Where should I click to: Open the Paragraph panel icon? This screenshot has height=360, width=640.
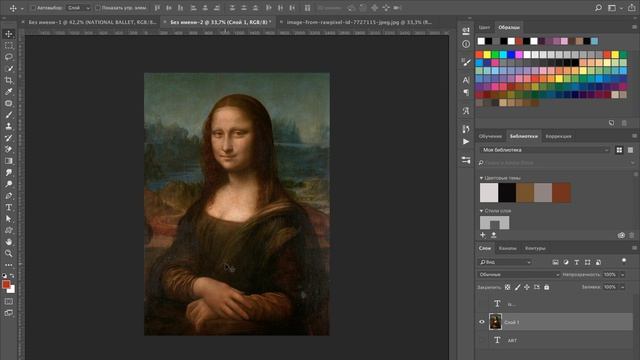point(466,93)
